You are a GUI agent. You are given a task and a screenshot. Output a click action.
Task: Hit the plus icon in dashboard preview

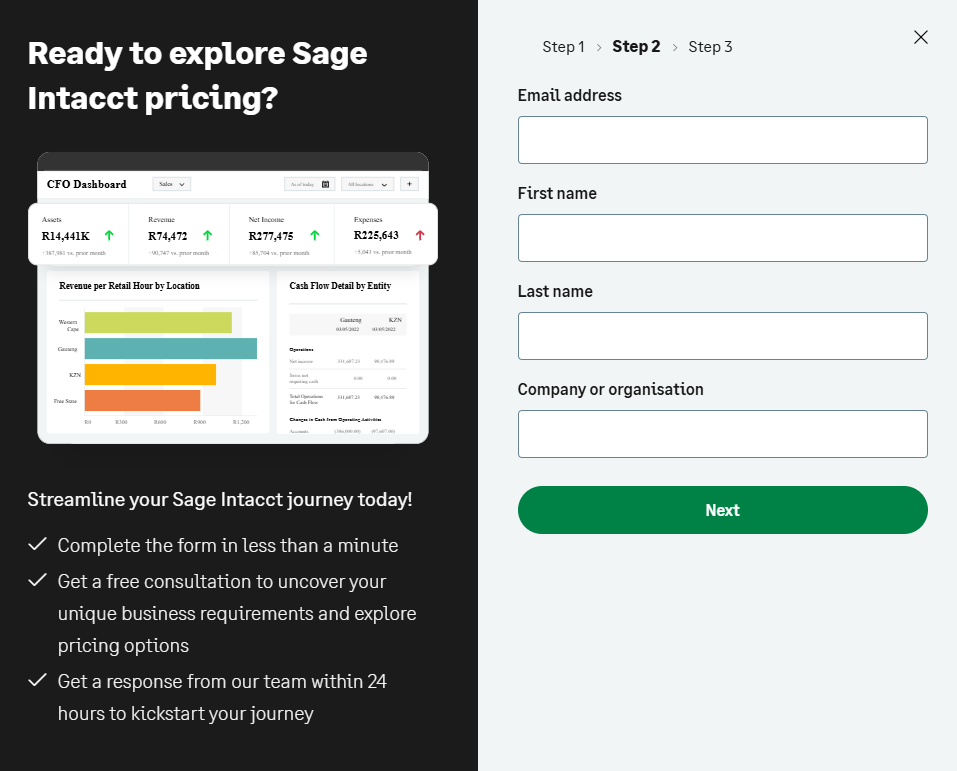(410, 184)
